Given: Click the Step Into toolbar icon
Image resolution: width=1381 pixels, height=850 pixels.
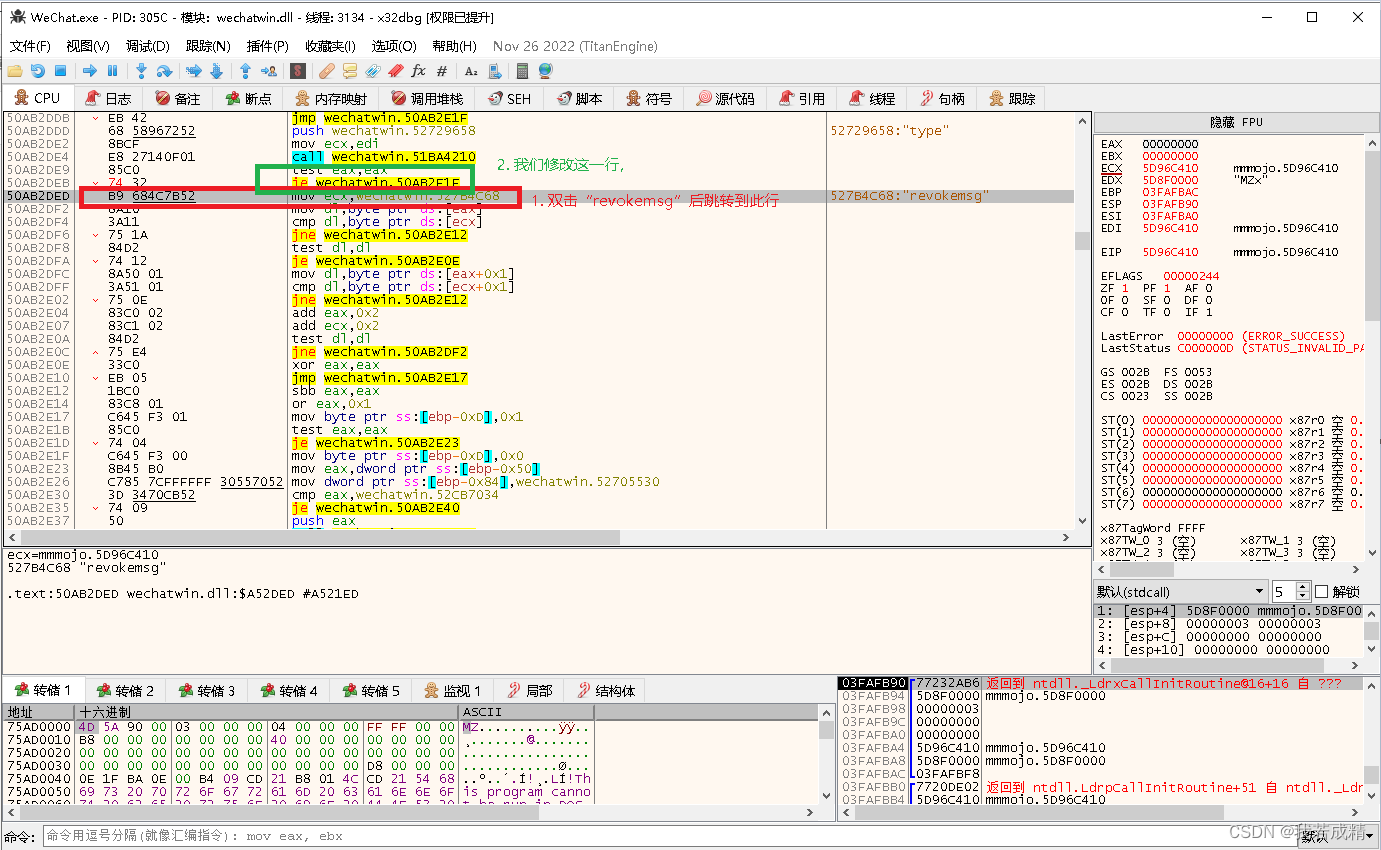Looking at the screenshot, I should tap(141, 71).
